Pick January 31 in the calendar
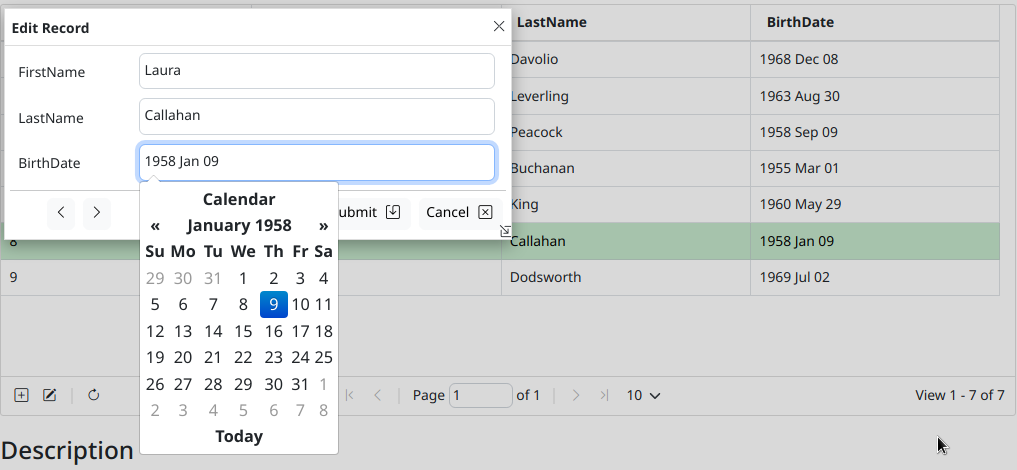 pyautogui.click(x=300, y=384)
